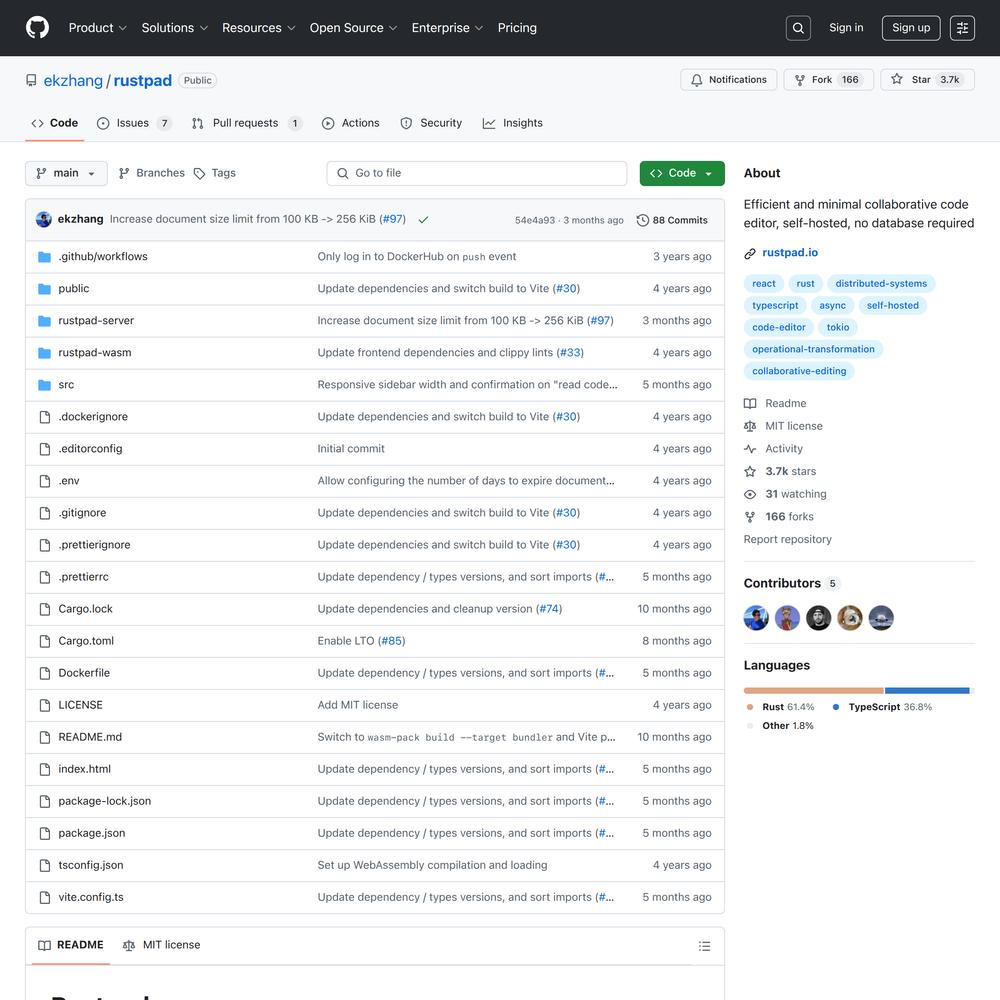1000x1000 pixels.
Task: Select the MIT license tab below file list
Action: (x=161, y=945)
